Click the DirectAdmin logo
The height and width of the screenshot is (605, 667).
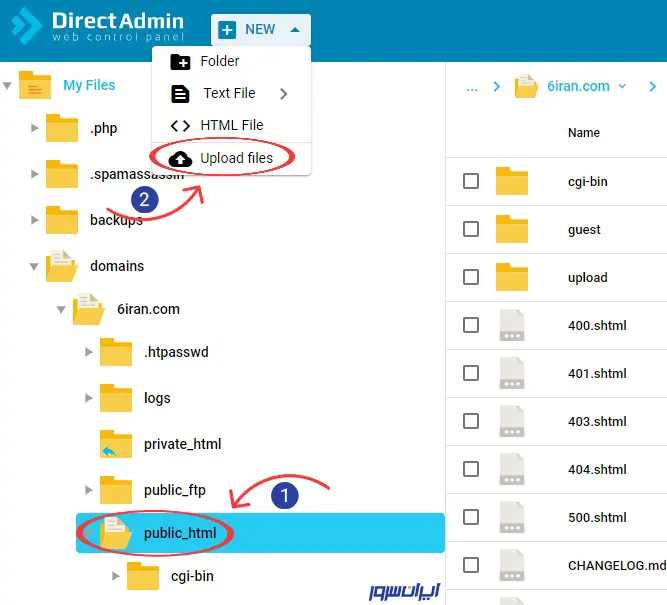[97, 26]
